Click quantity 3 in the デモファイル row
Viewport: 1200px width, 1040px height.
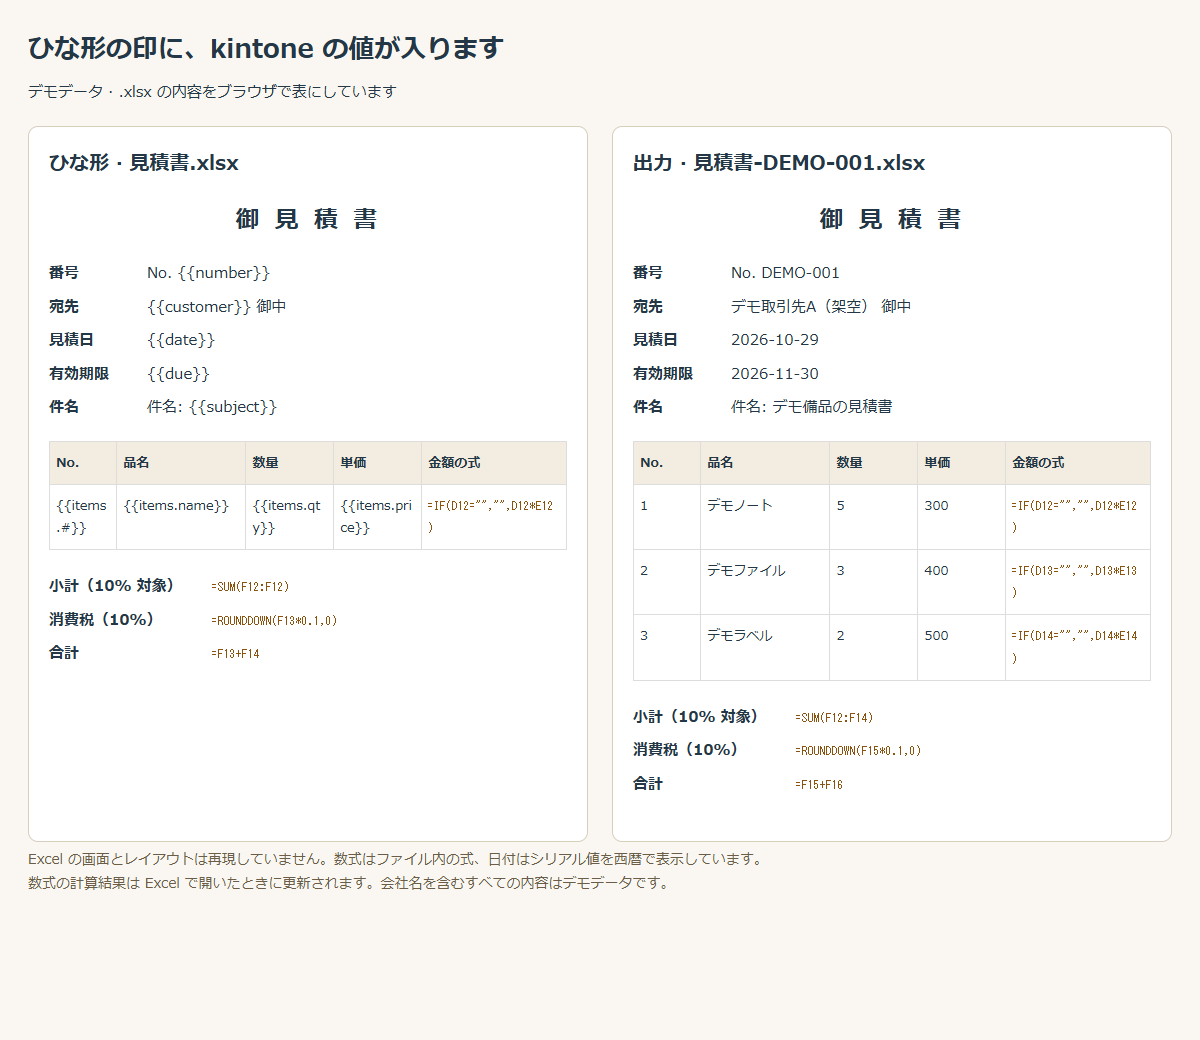(873, 582)
